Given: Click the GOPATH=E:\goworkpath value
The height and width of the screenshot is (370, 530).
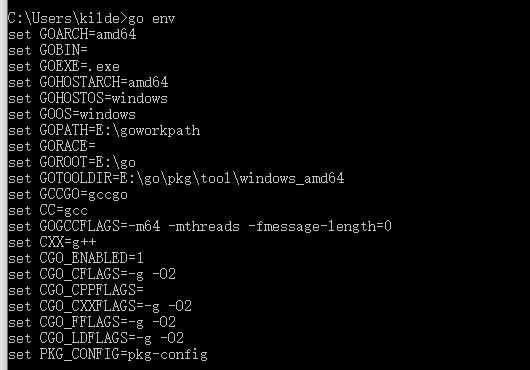Looking at the screenshot, I should pyautogui.click(x=120, y=130).
